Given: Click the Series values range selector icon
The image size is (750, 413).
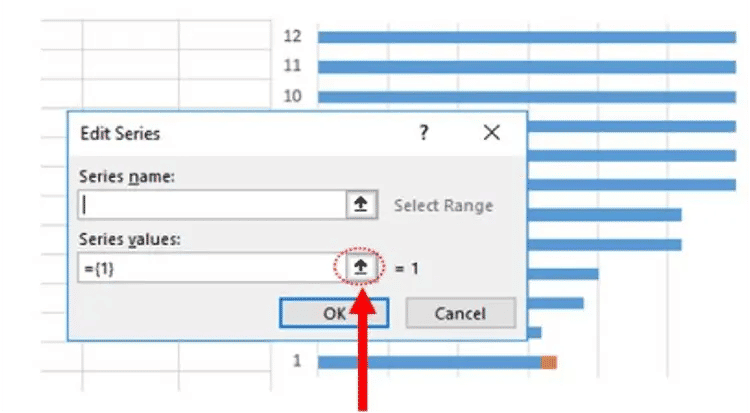Looking at the screenshot, I should [x=360, y=268].
